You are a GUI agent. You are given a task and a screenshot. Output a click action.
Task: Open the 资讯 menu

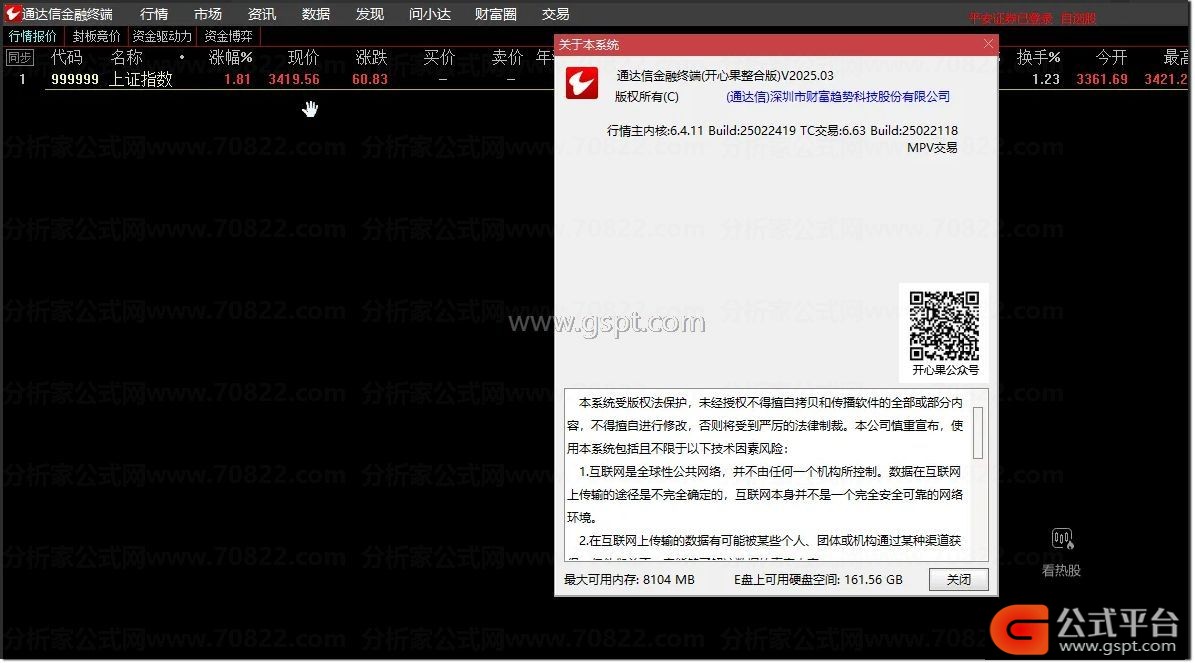point(261,14)
